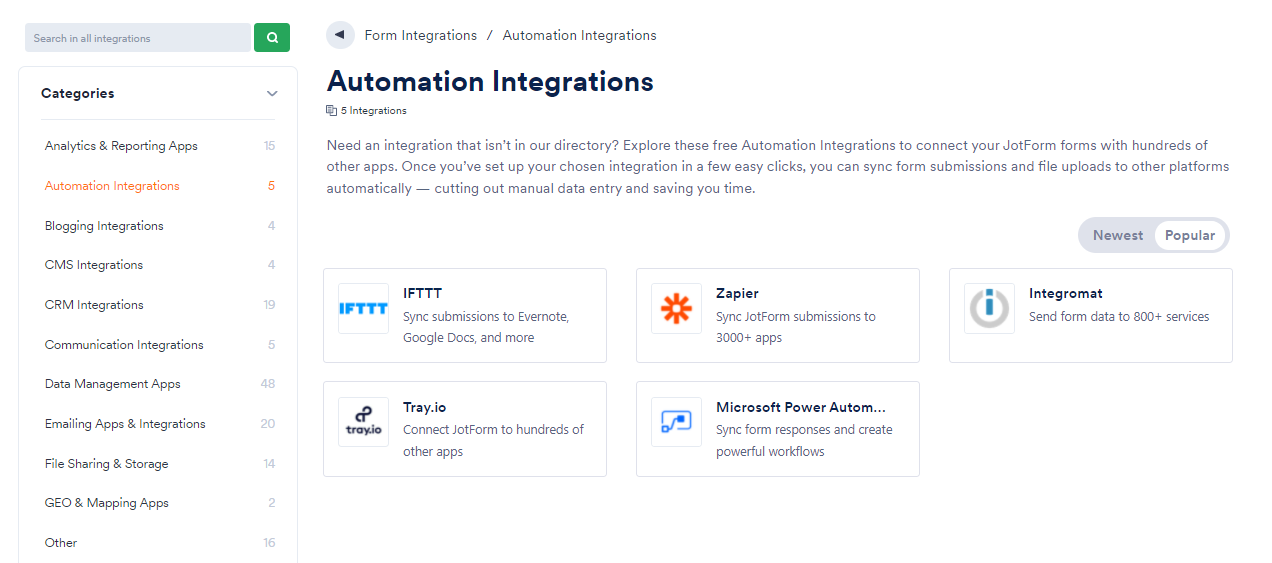
Task: Open the Microsoft Power Automate icon
Action: 676,422
